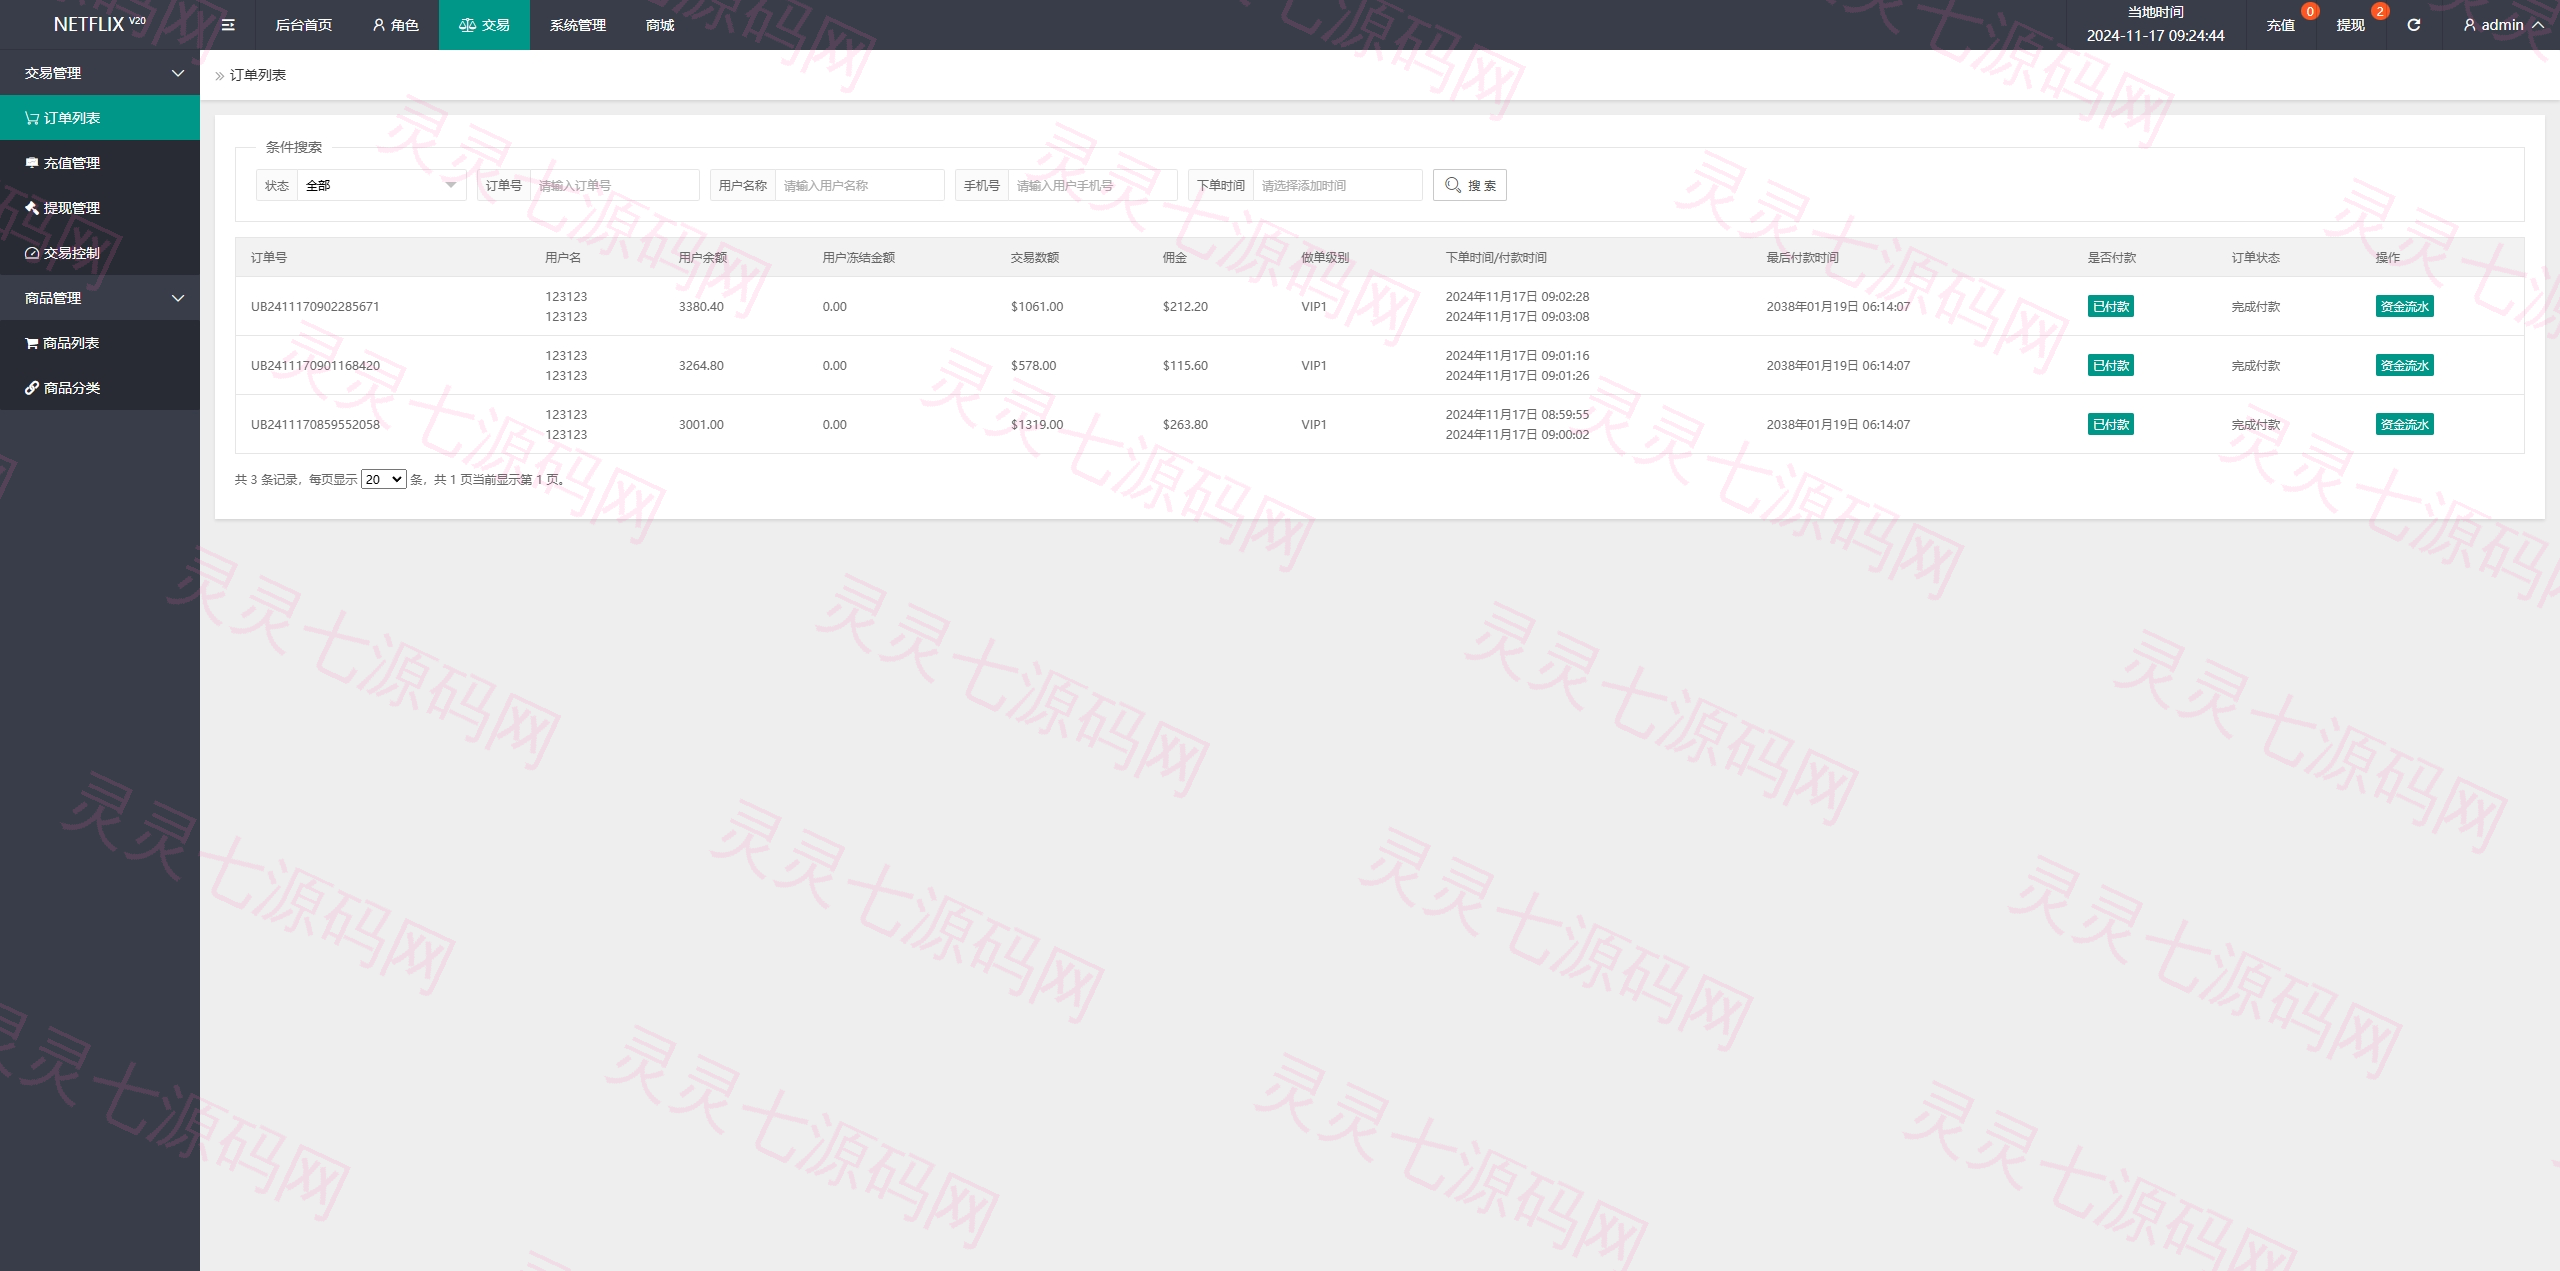This screenshot has width=2560, height=1271.
Task: Open the 商城 tab
Action: point(660,25)
